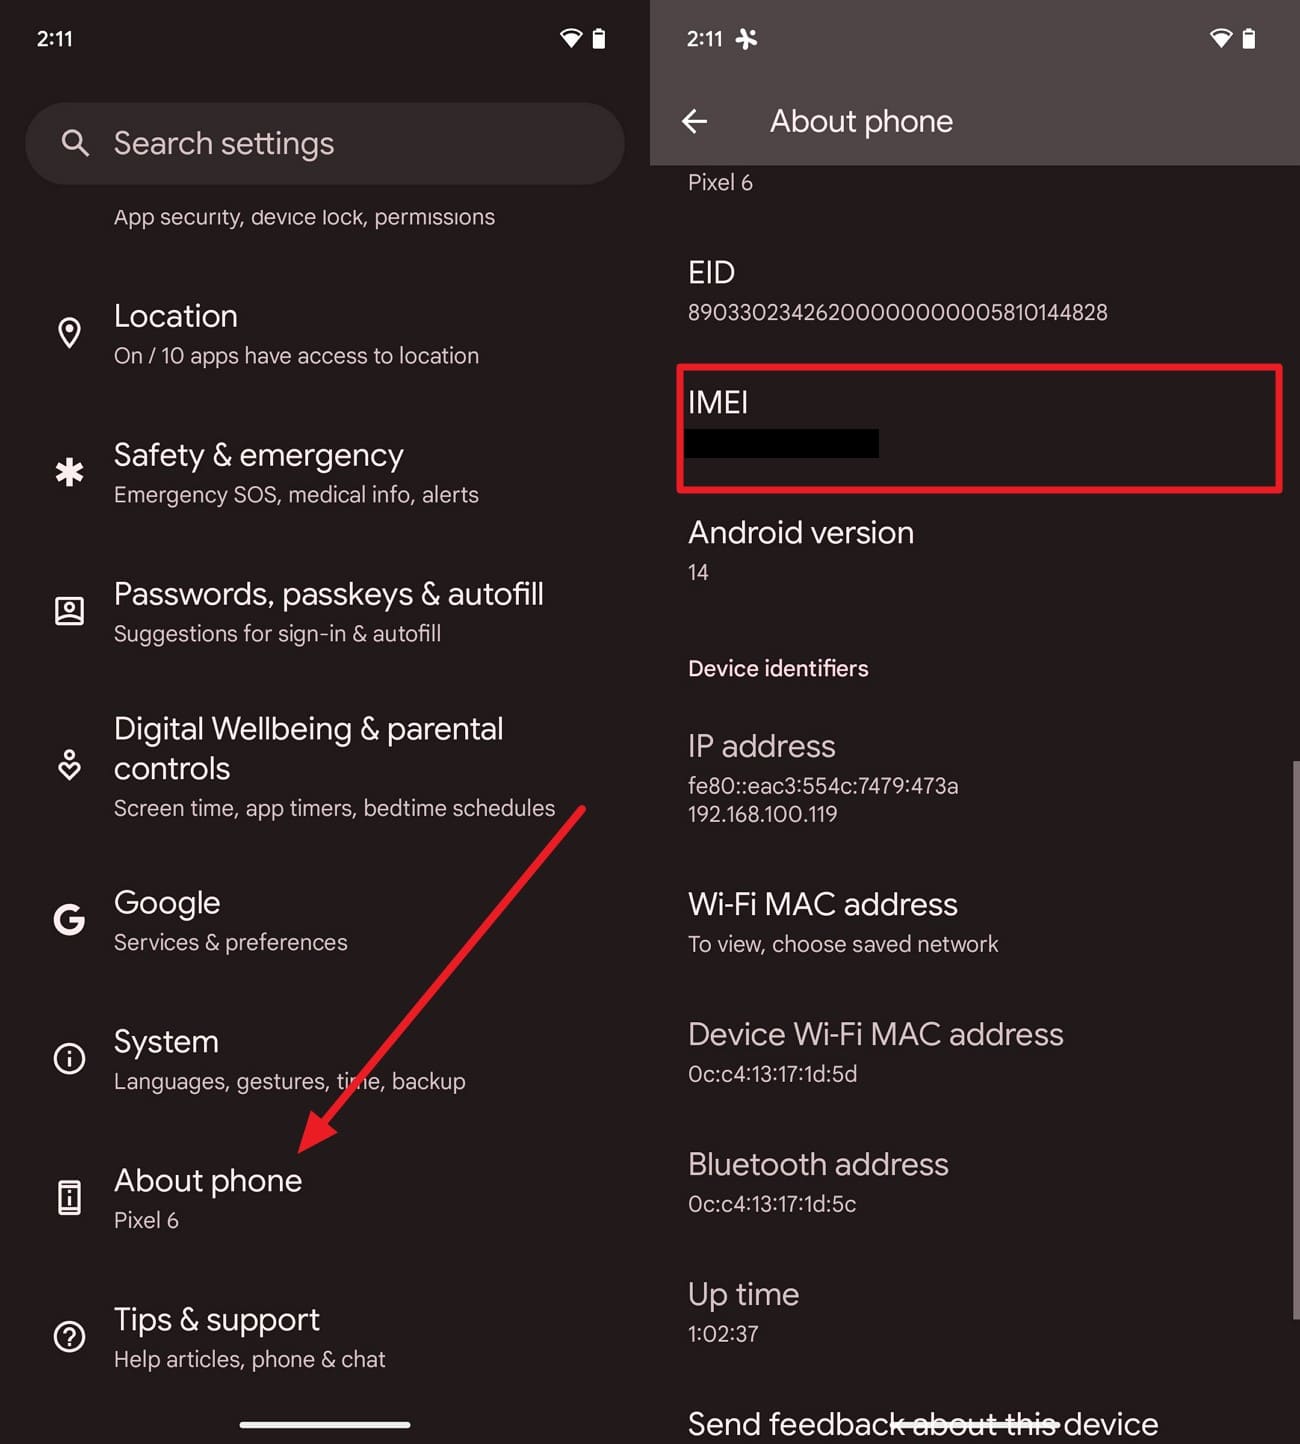This screenshot has width=1300, height=1444.
Task: Open Digital Wellbeing & parental controls
Action: click(325, 766)
